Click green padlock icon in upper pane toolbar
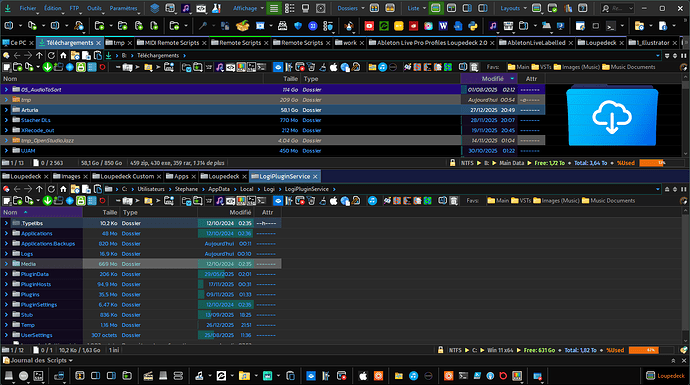690x385 pixels. 81,67
